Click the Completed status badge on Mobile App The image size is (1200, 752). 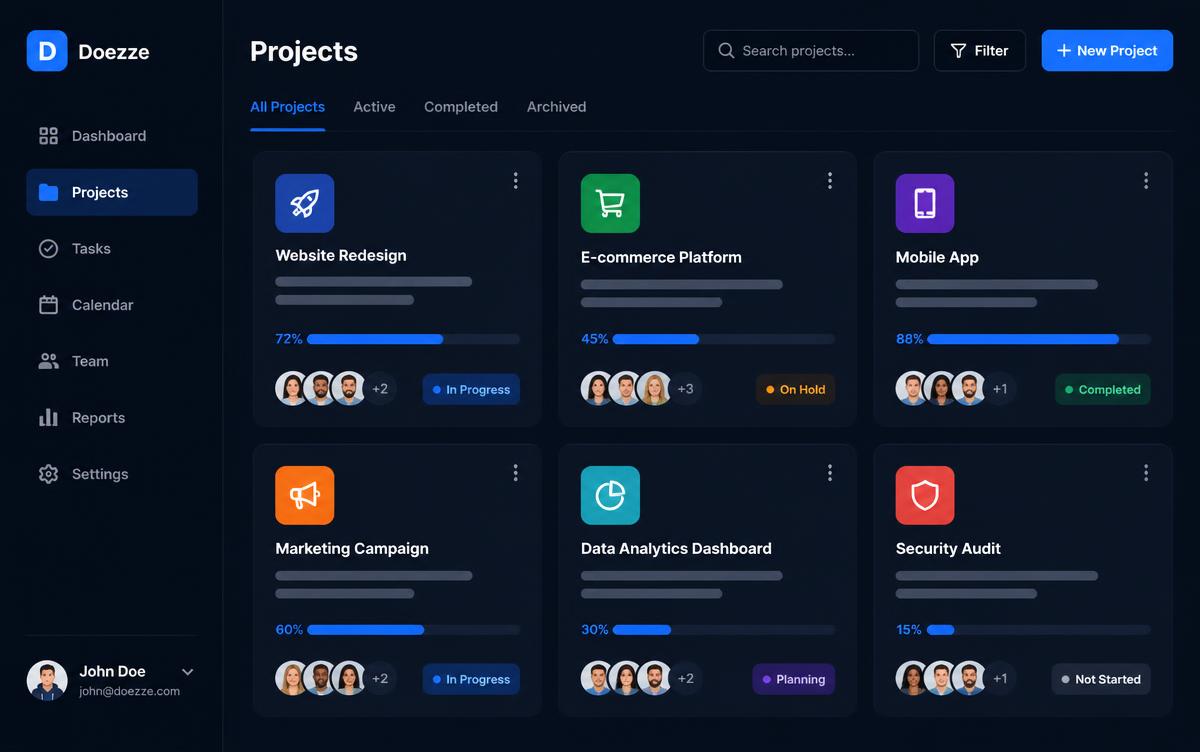(x=1103, y=390)
